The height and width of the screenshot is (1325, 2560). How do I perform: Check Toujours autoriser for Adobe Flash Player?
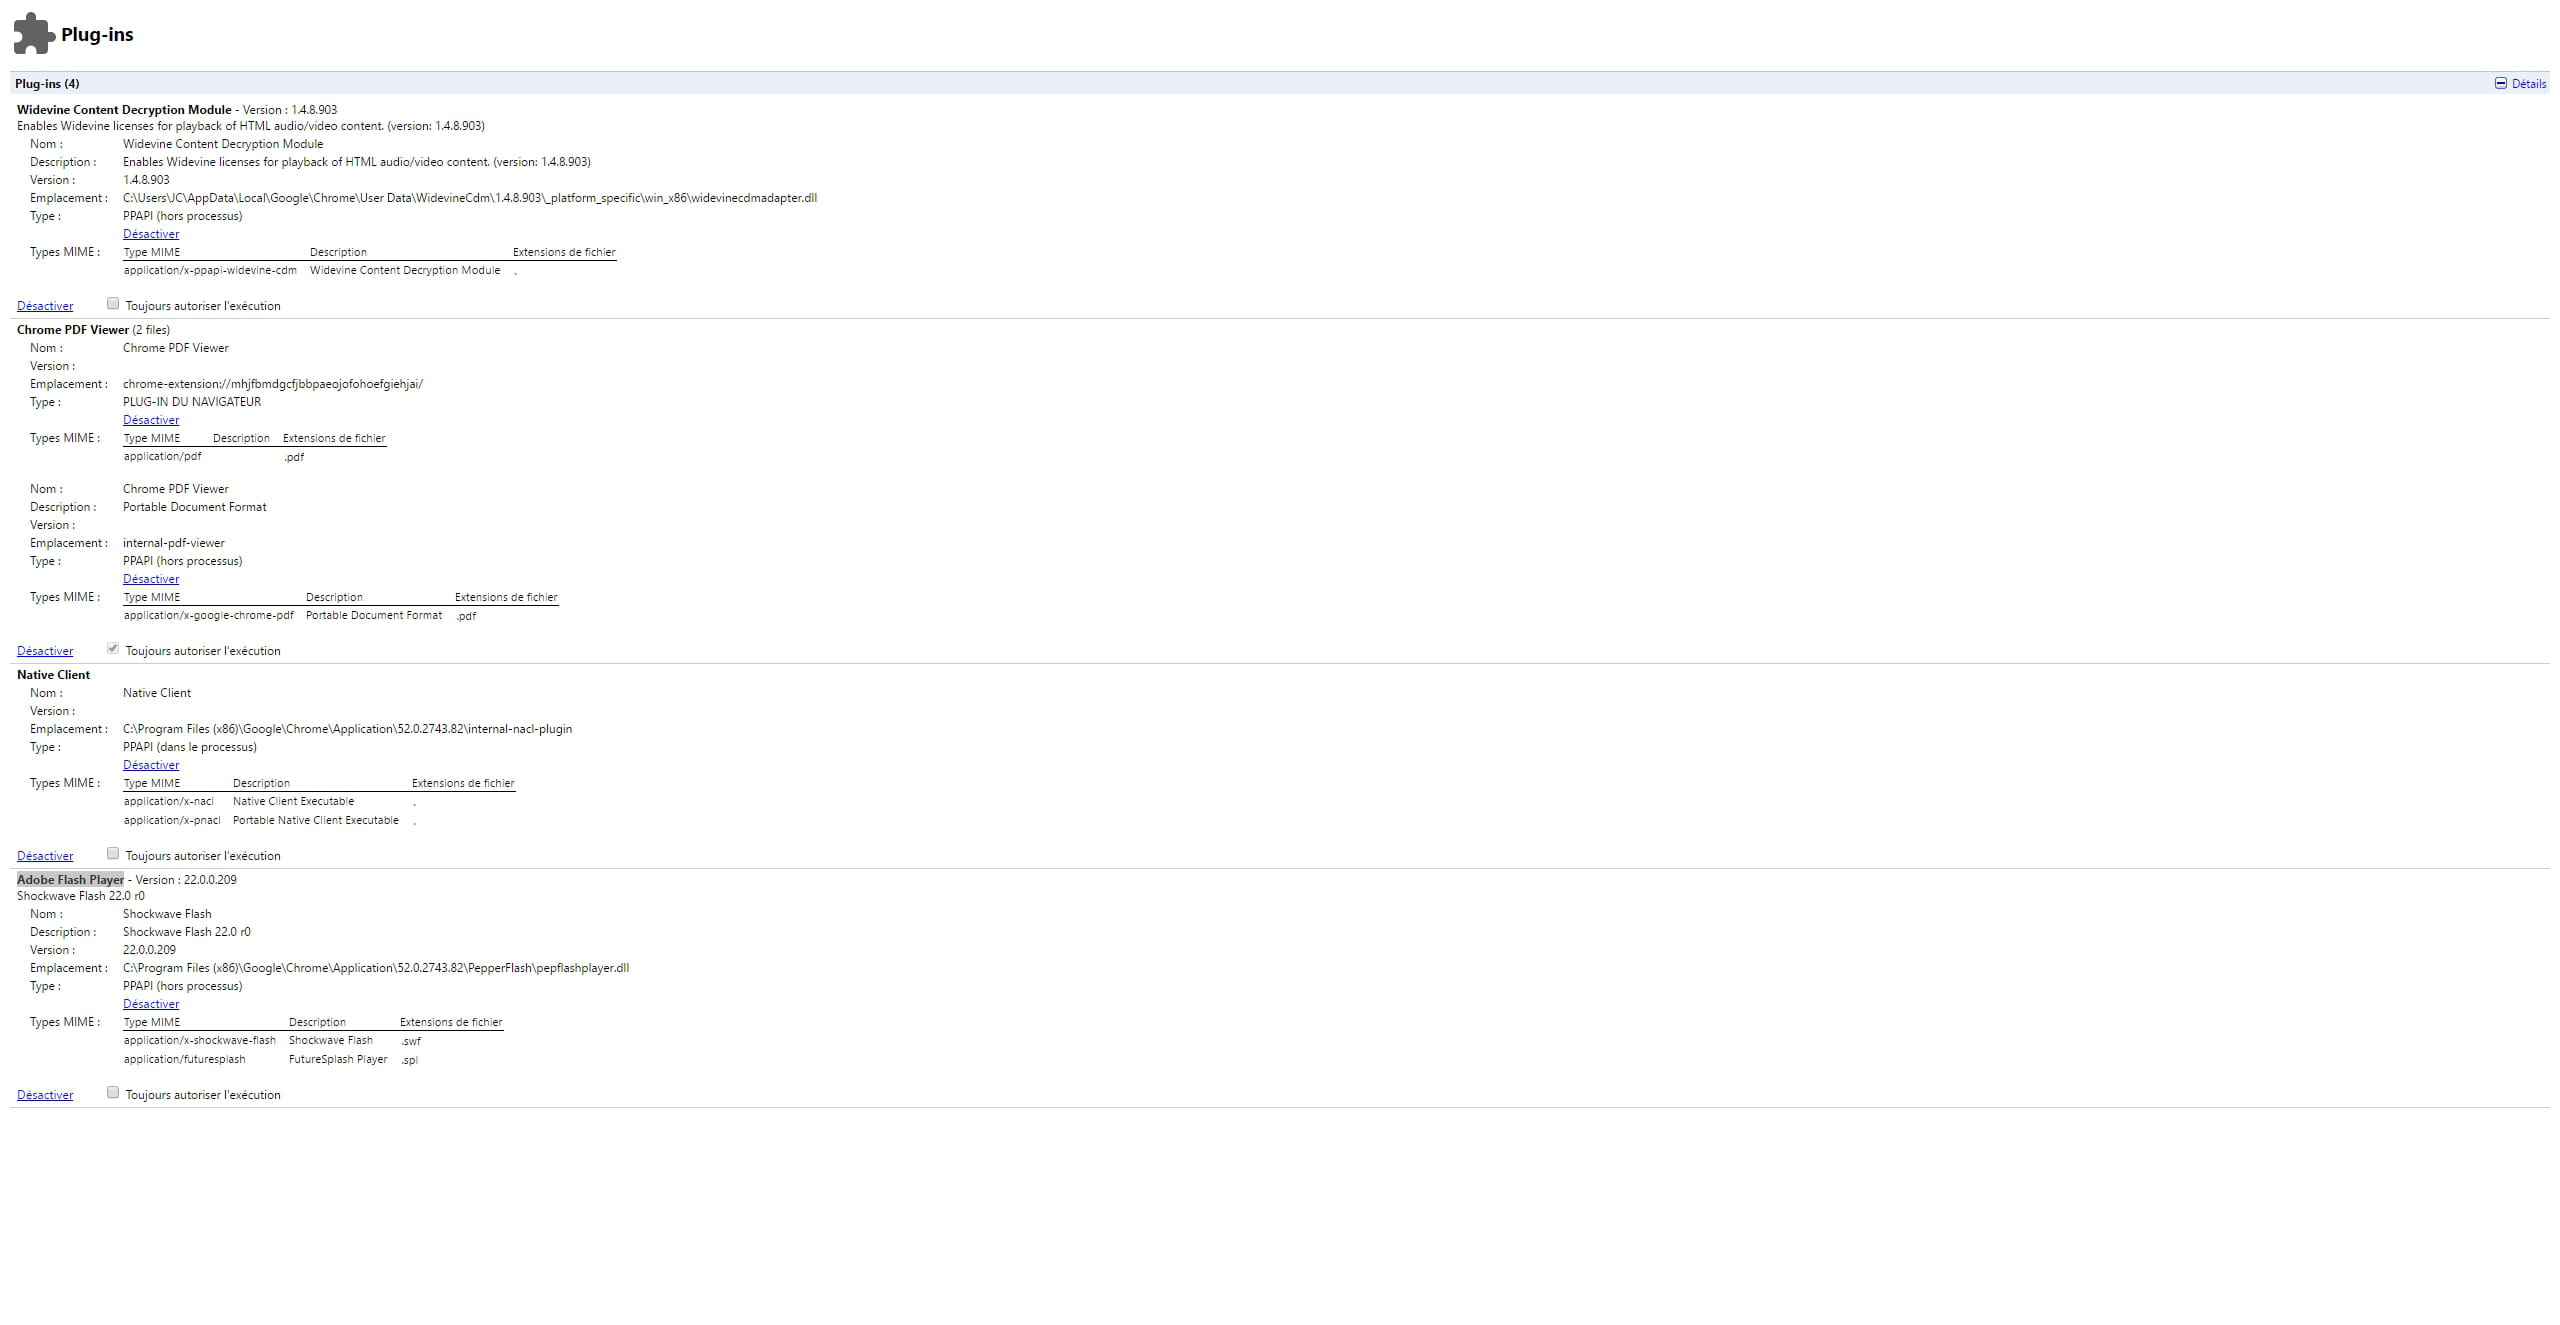click(113, 1093)
